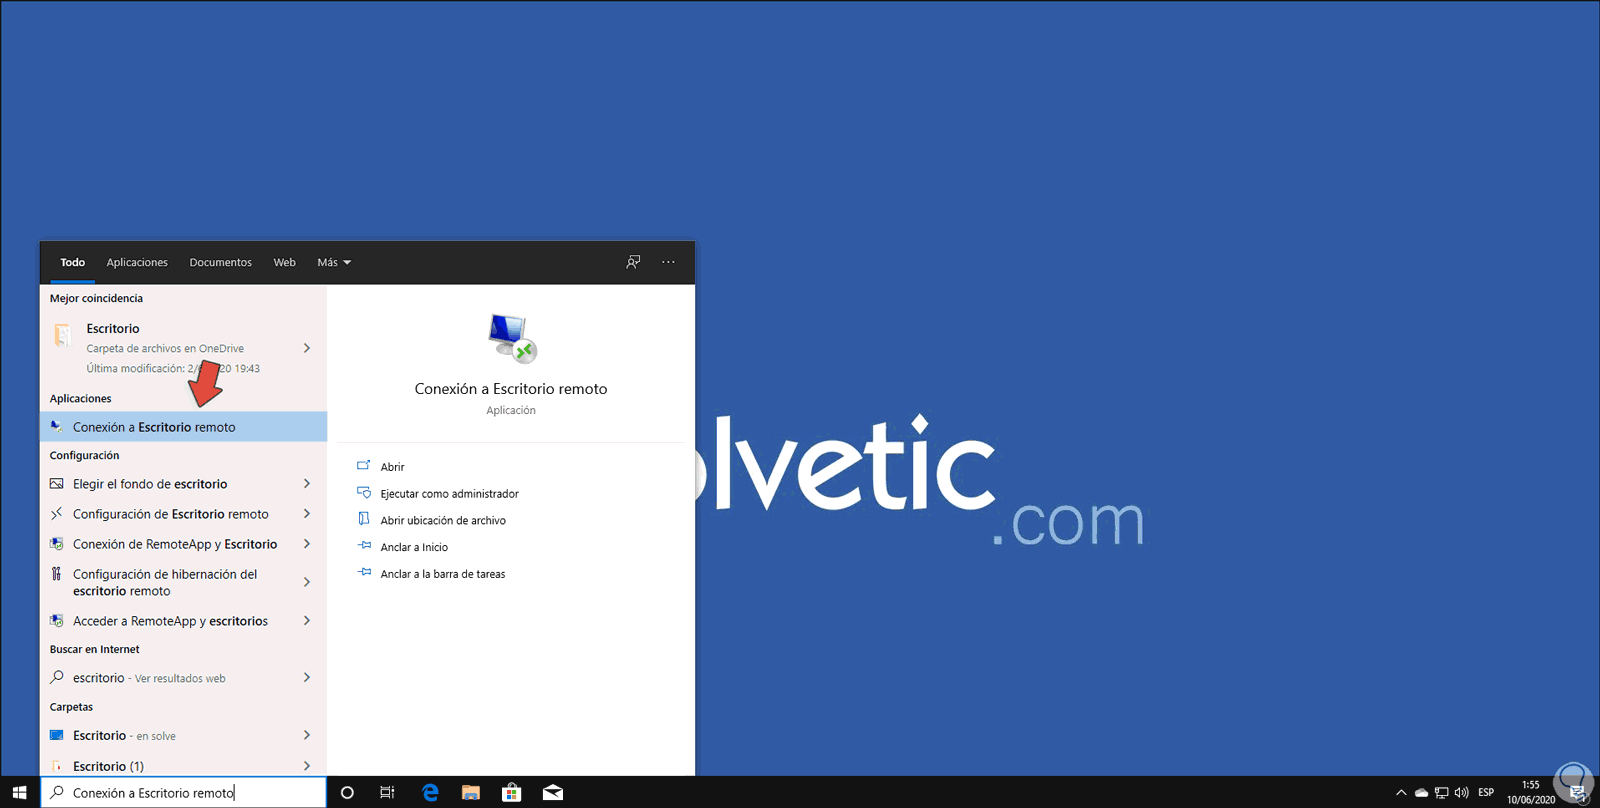Click the desktop icon beside Escritorio en solve
This screenshot has width=1600, height=808.
(57, 735)
